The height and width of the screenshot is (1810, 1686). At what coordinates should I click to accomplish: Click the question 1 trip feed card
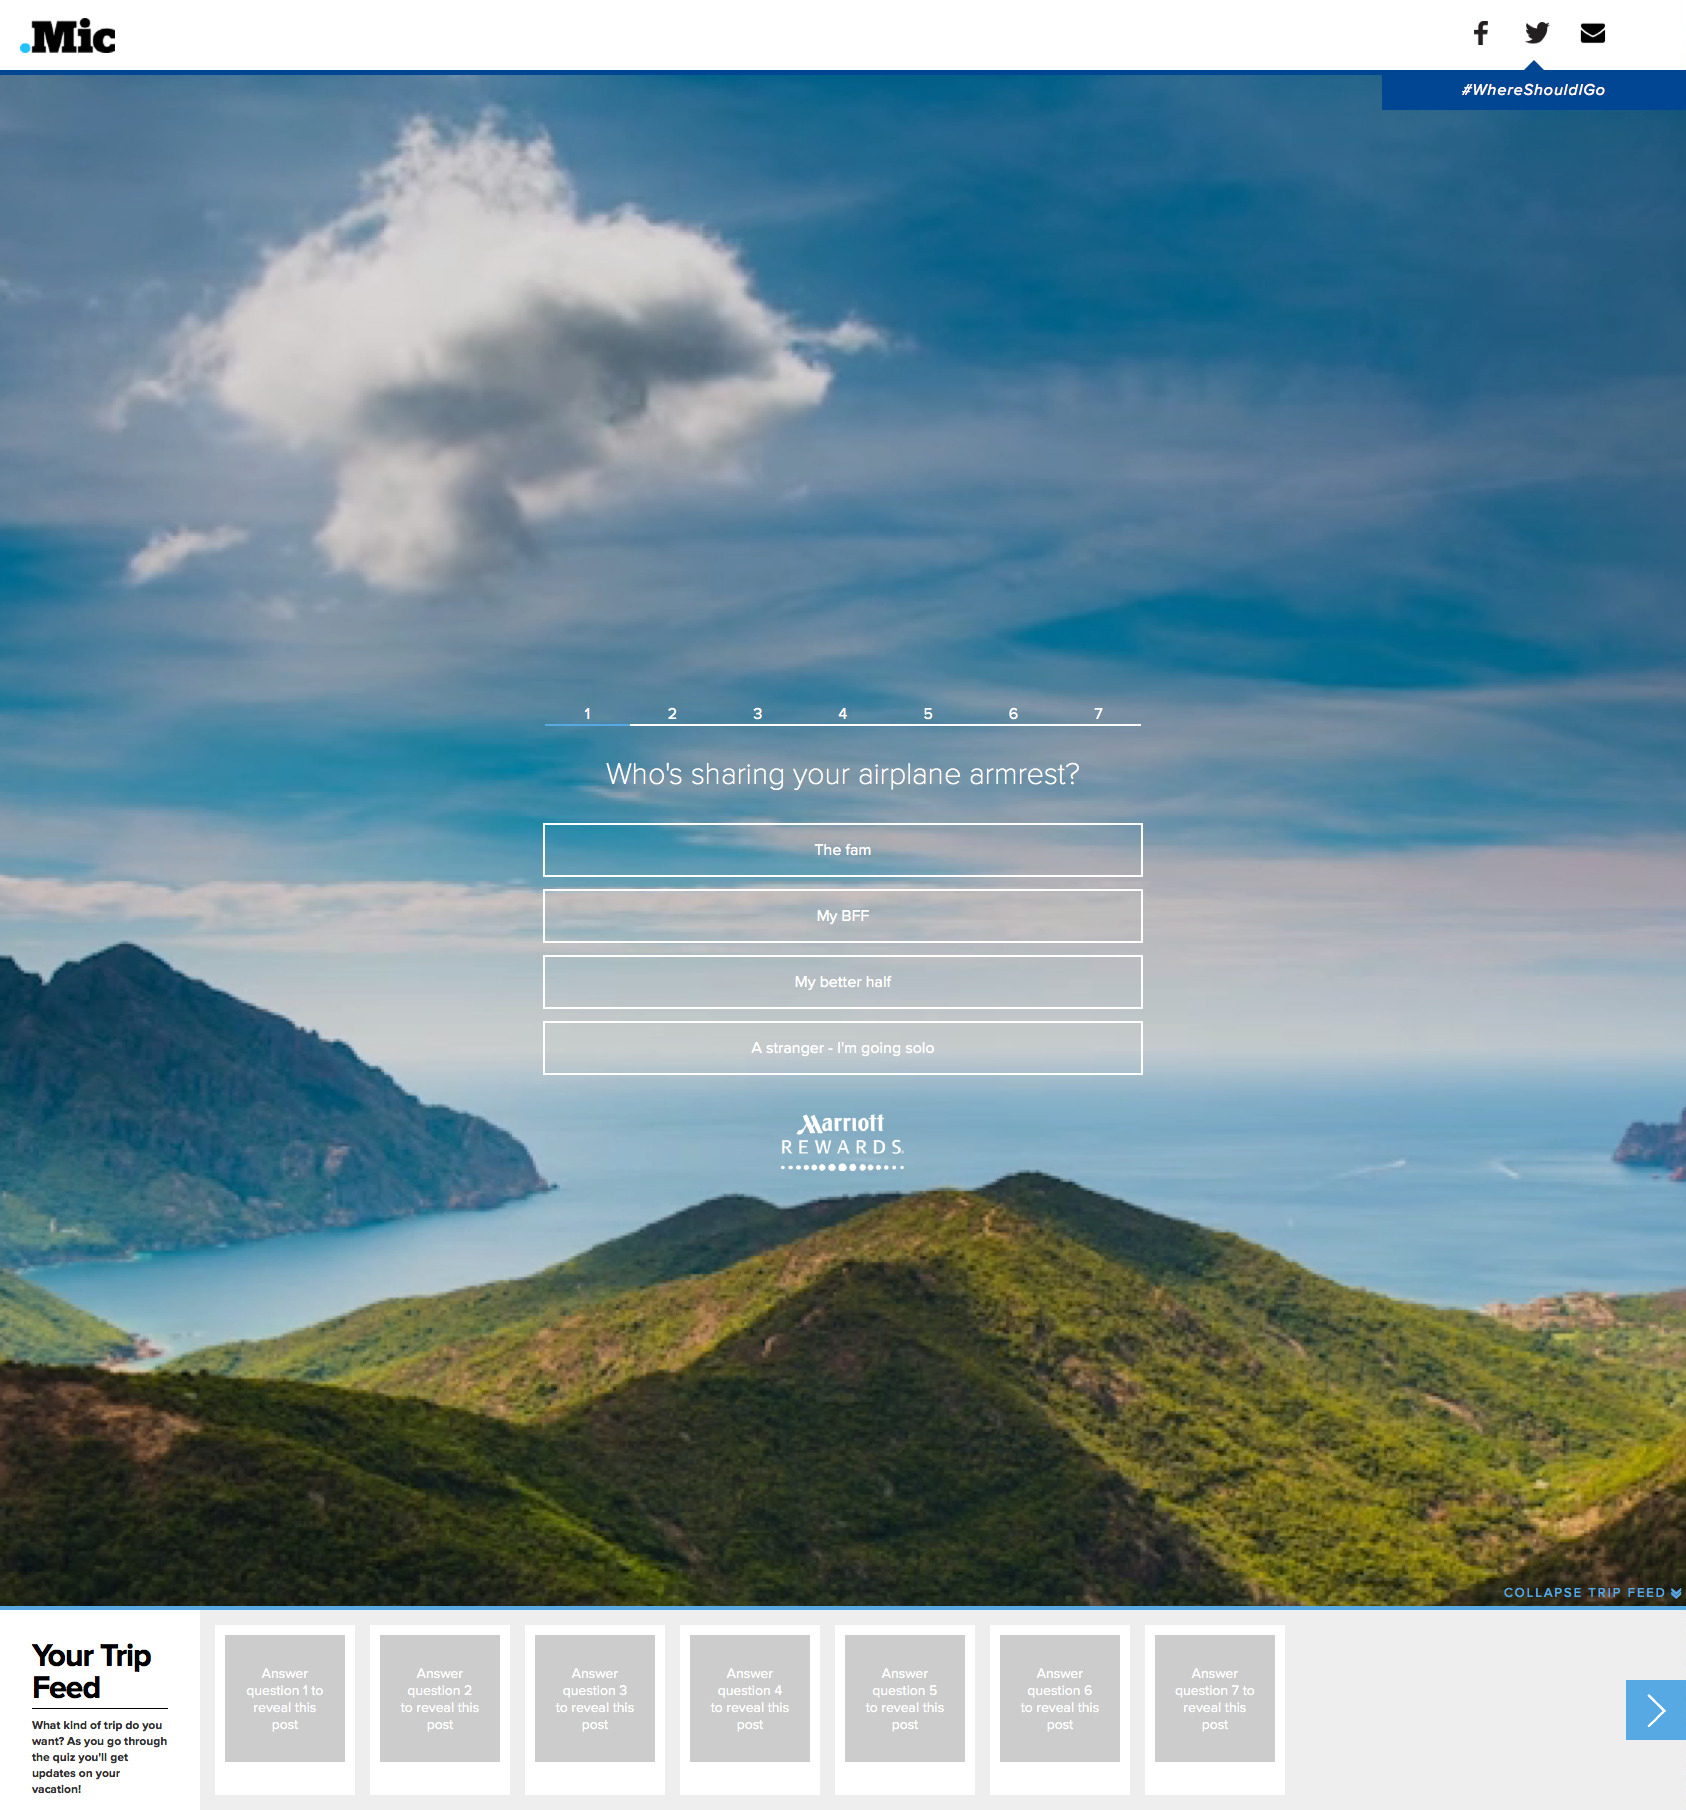click(x=285, y=1699)
